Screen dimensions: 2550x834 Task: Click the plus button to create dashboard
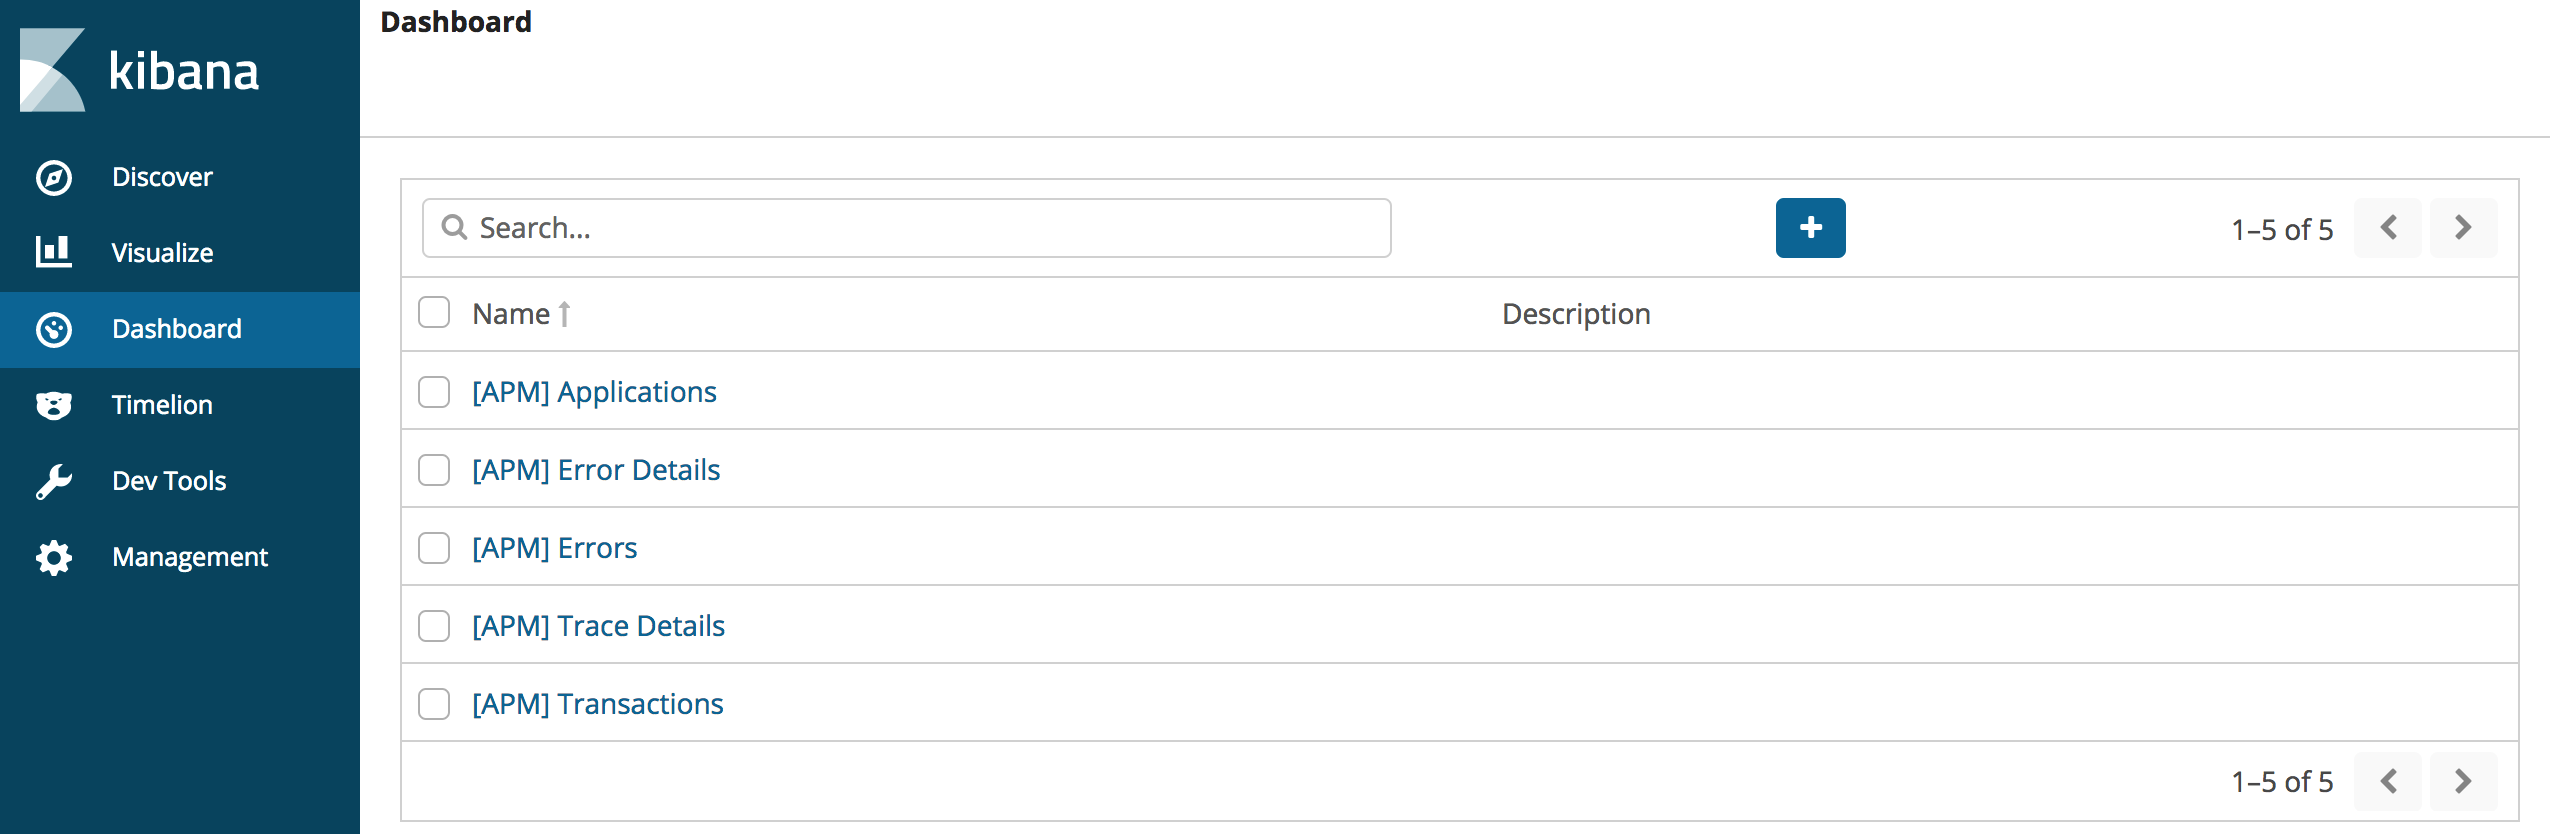tap(1810, 228)
